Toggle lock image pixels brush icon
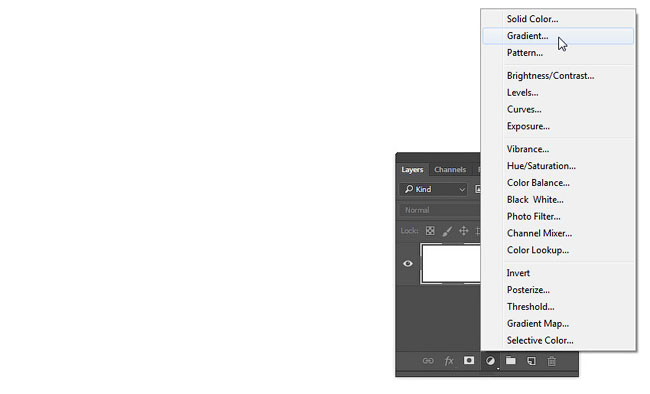650x394 pixels. click(447, 231)
